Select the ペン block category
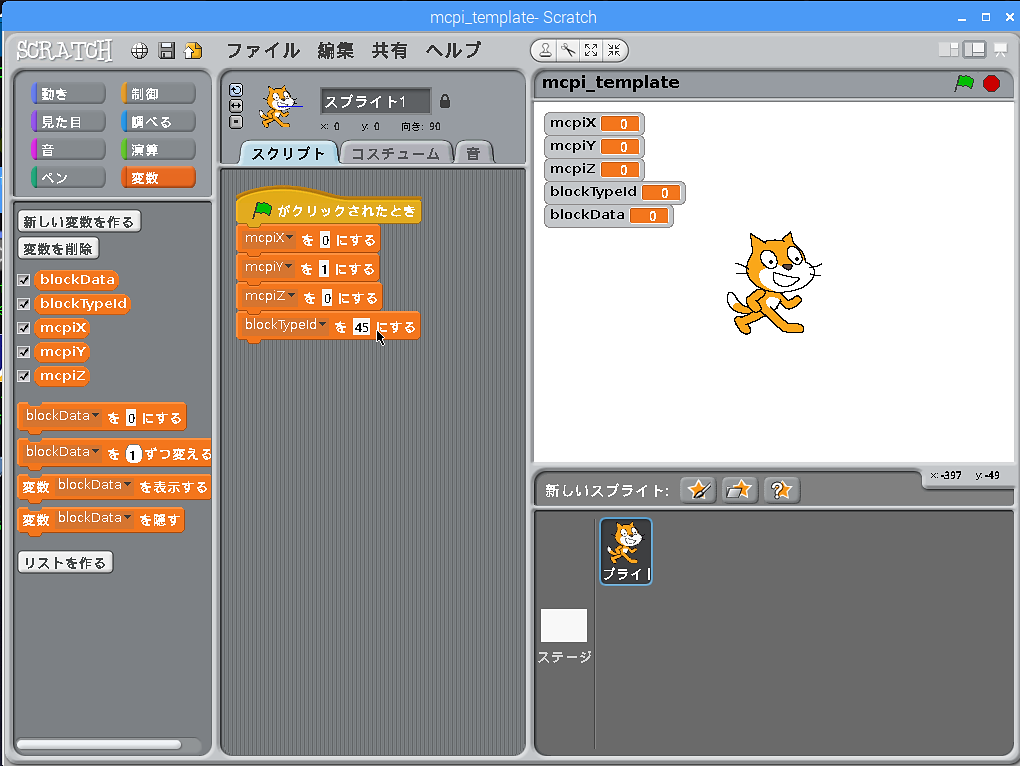This screenshot has height=766, width=1020. pos(68,178)
